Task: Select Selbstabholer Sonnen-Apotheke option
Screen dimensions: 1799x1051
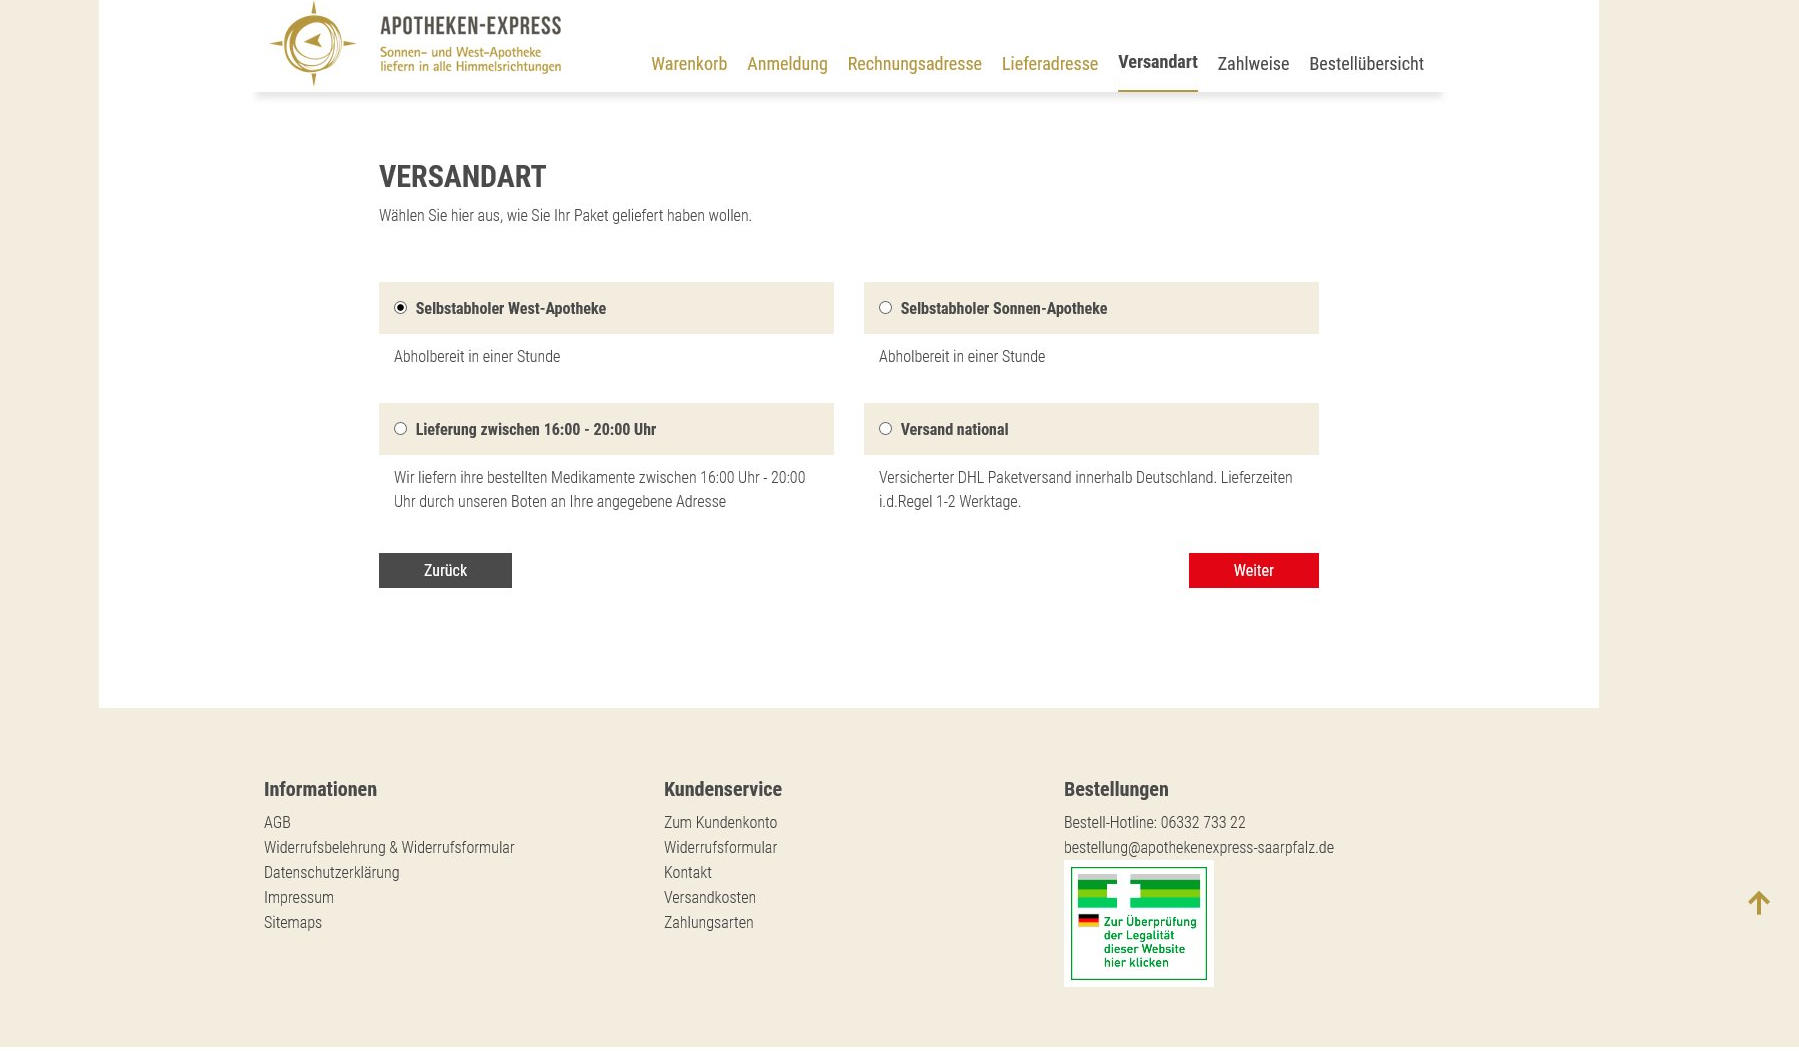Action: 885,308
